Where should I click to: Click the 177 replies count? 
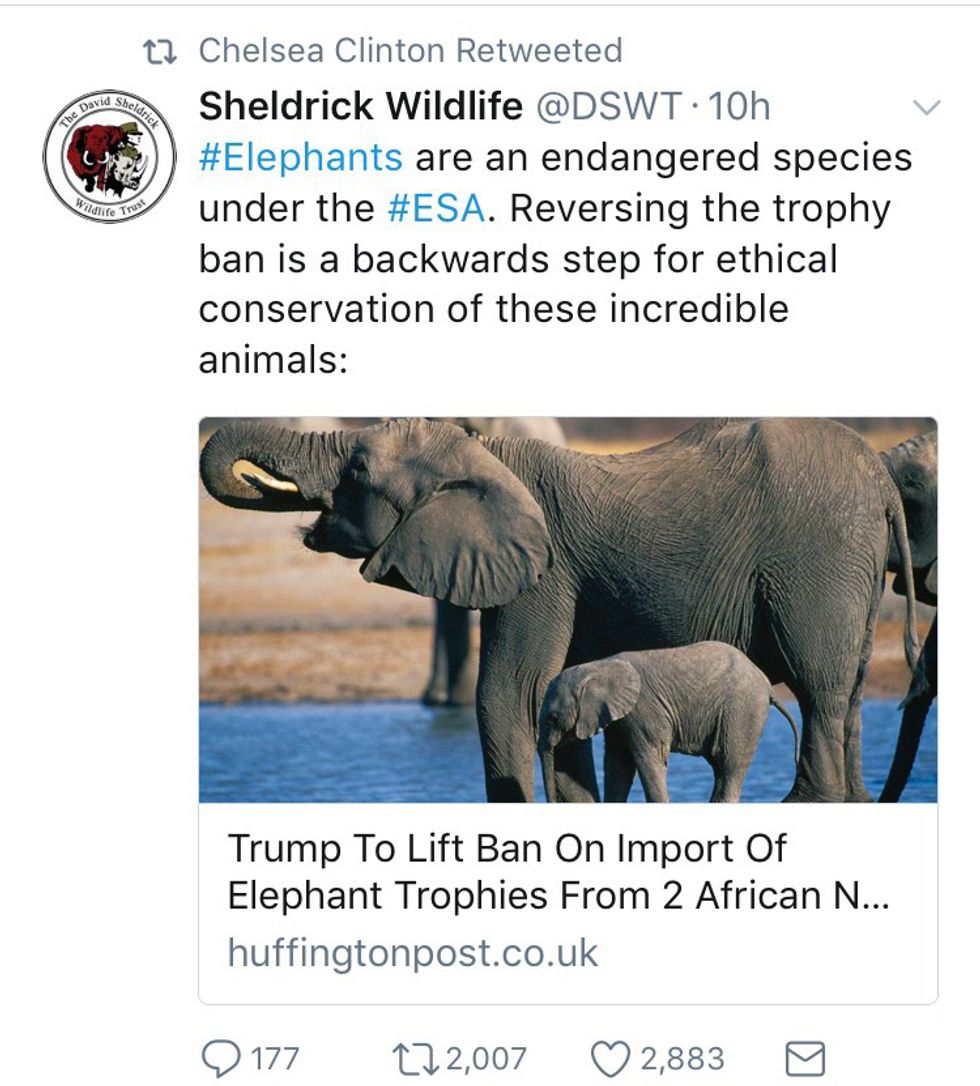pyautogui.click(x=273, y=1058)
